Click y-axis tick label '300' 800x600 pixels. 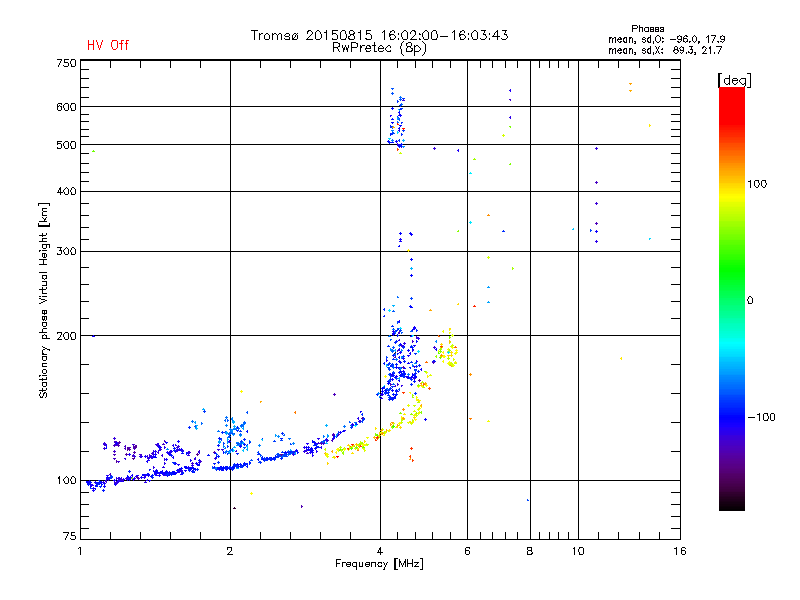point(66,251)
